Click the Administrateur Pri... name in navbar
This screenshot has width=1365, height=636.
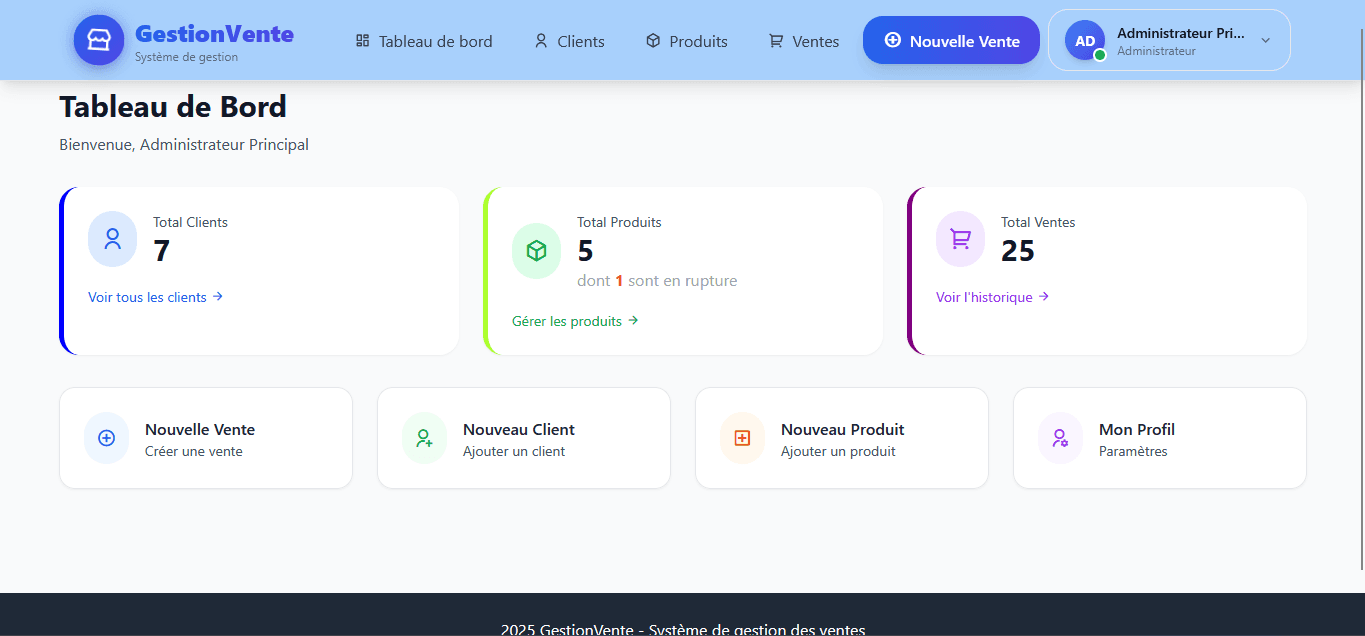point(1181,33)
